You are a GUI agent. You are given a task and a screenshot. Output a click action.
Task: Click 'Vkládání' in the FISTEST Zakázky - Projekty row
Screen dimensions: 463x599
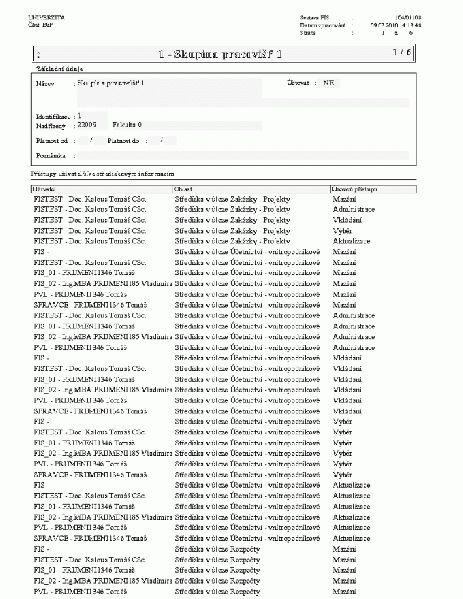347,220
